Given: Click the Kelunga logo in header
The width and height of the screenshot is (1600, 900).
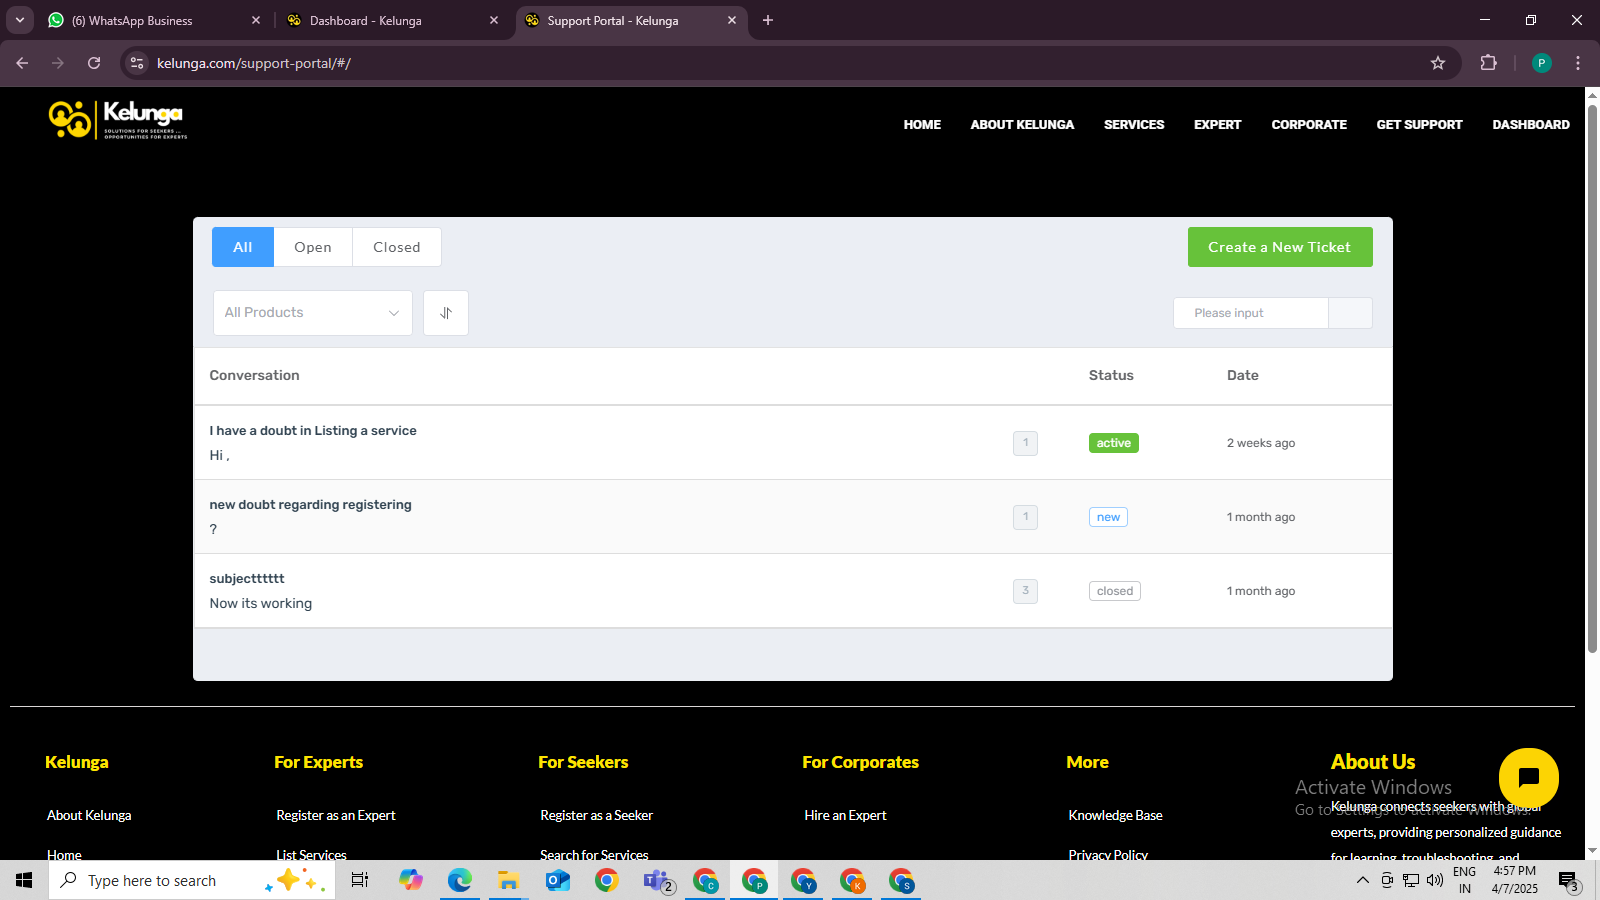Looking at the screenshot, I should tap(118, 121).
